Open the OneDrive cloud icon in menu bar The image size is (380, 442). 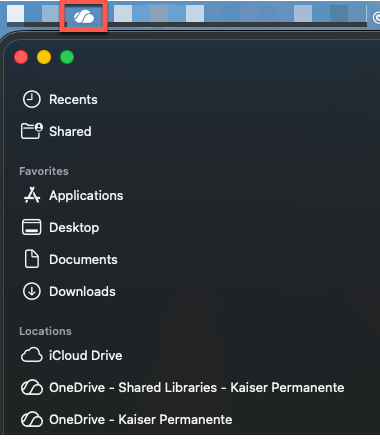[x=84, y=16]
